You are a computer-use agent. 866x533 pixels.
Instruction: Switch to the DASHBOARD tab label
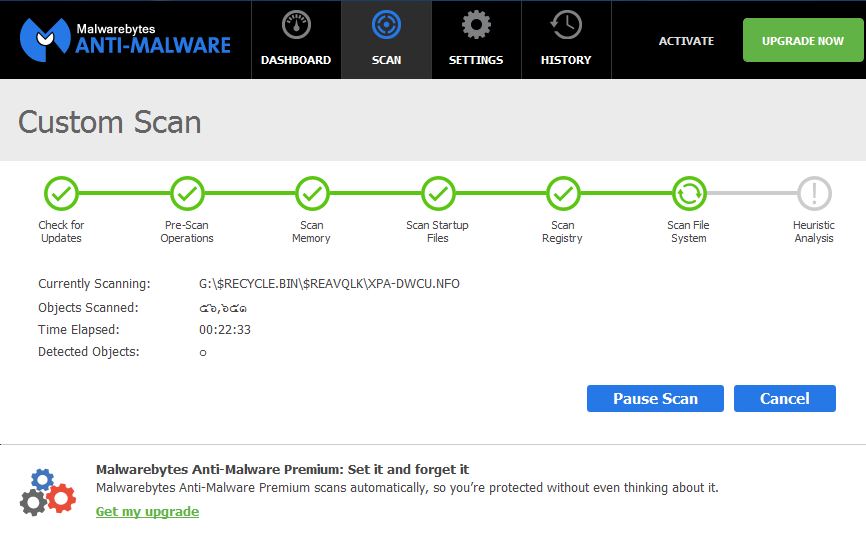[x=296, y=60]
